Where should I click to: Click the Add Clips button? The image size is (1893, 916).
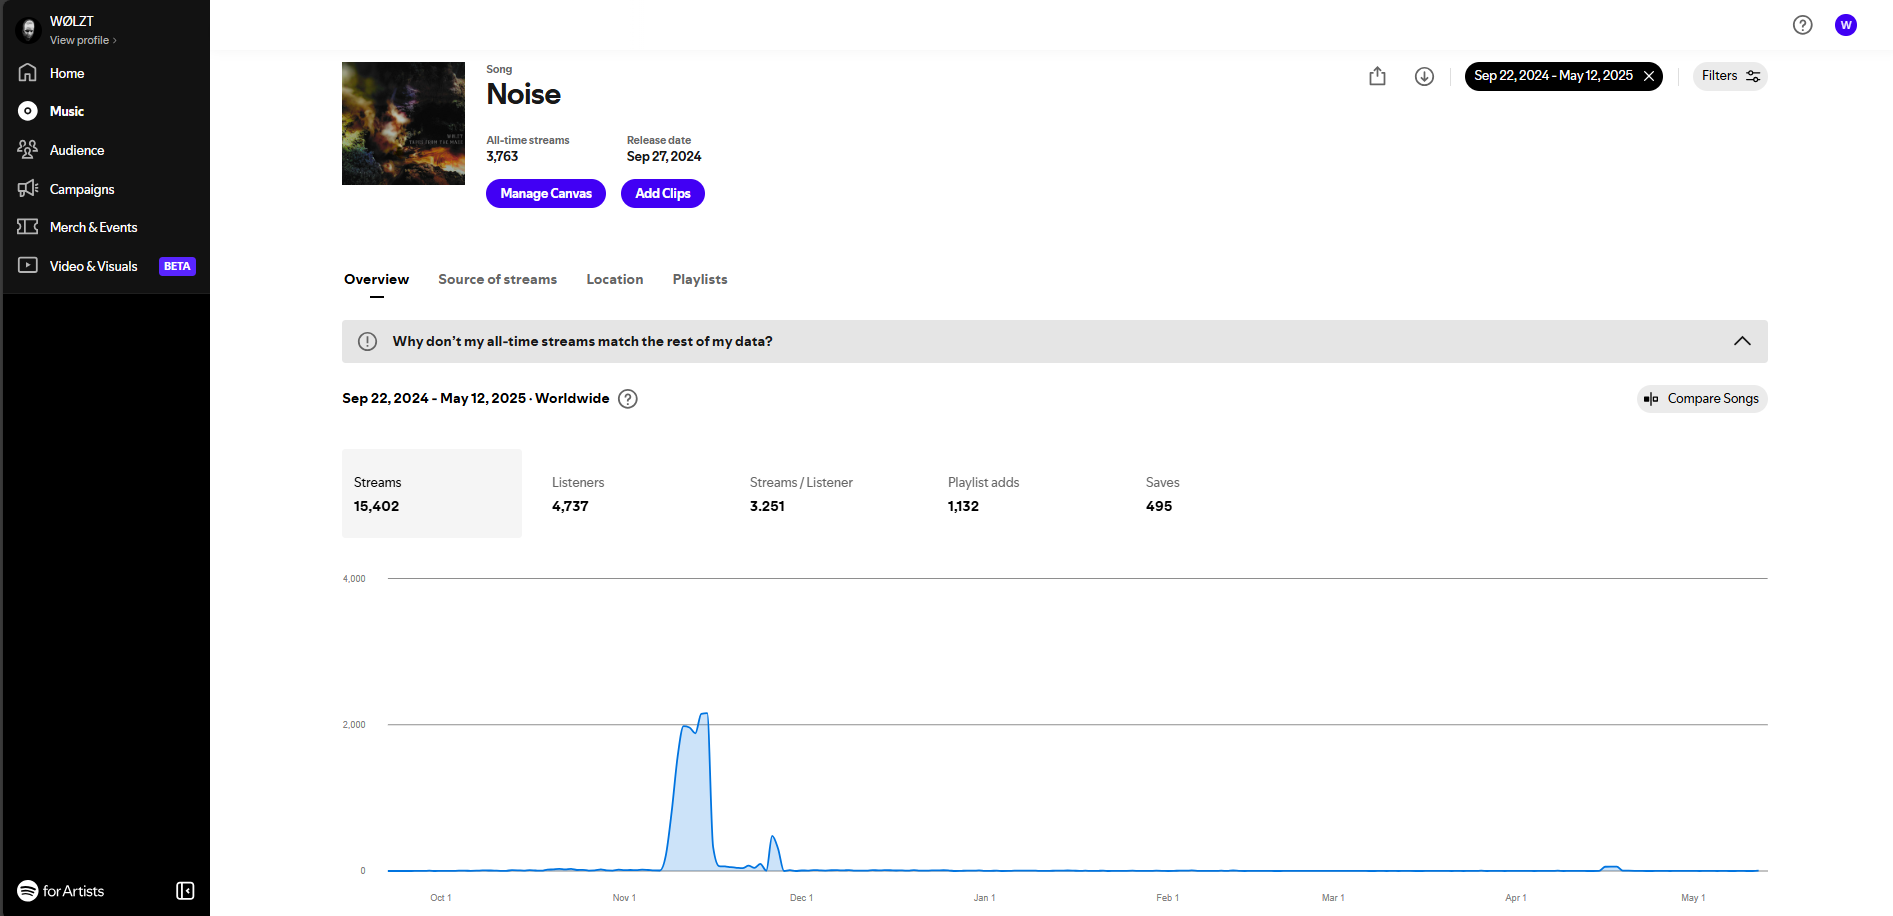pyautogui.click(x=663, y=193)
